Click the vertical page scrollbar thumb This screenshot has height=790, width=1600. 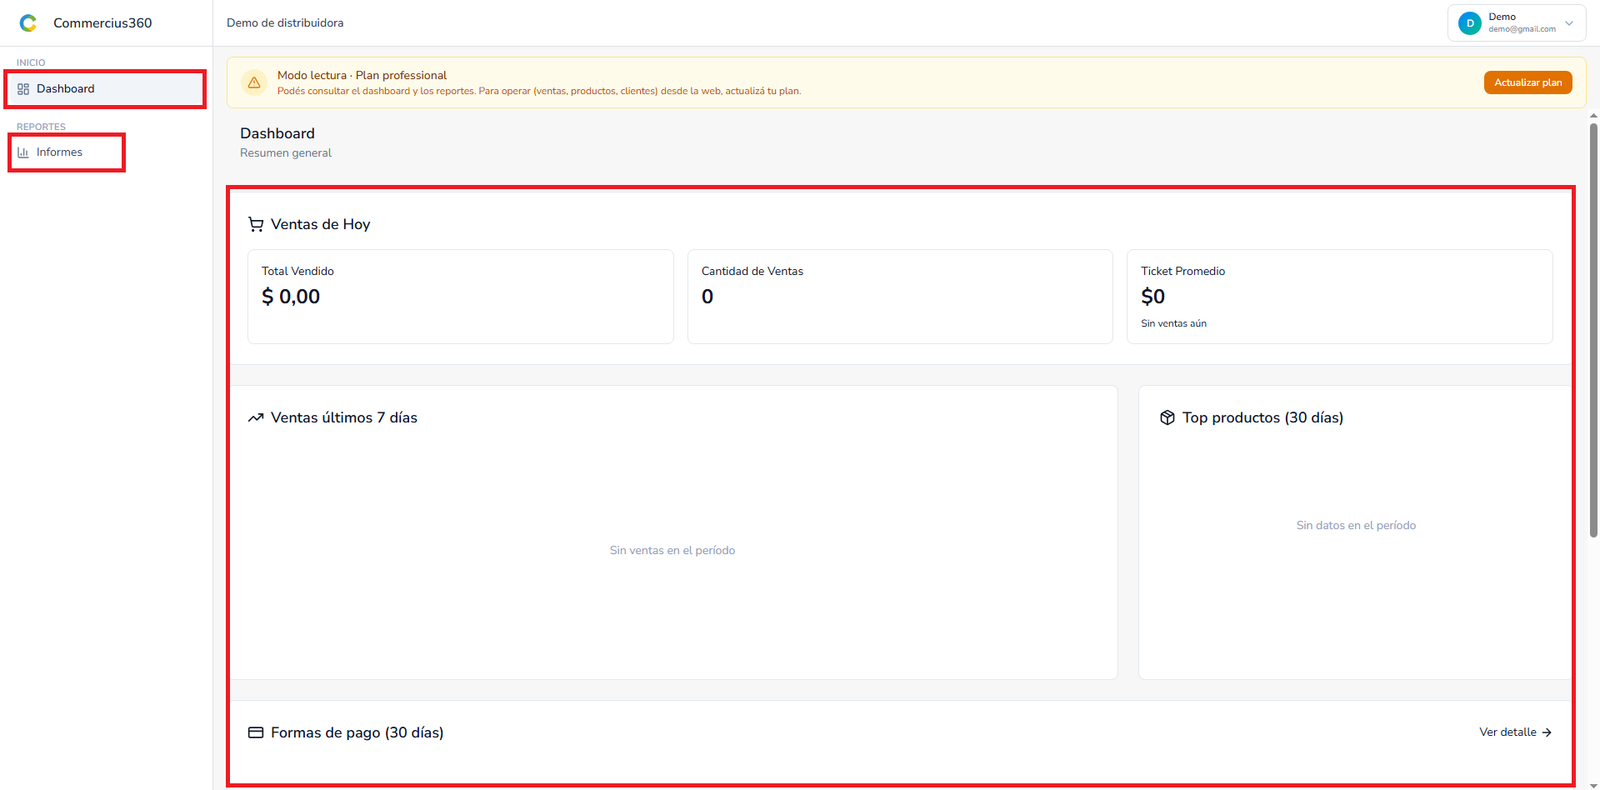tap(1594, 330)
